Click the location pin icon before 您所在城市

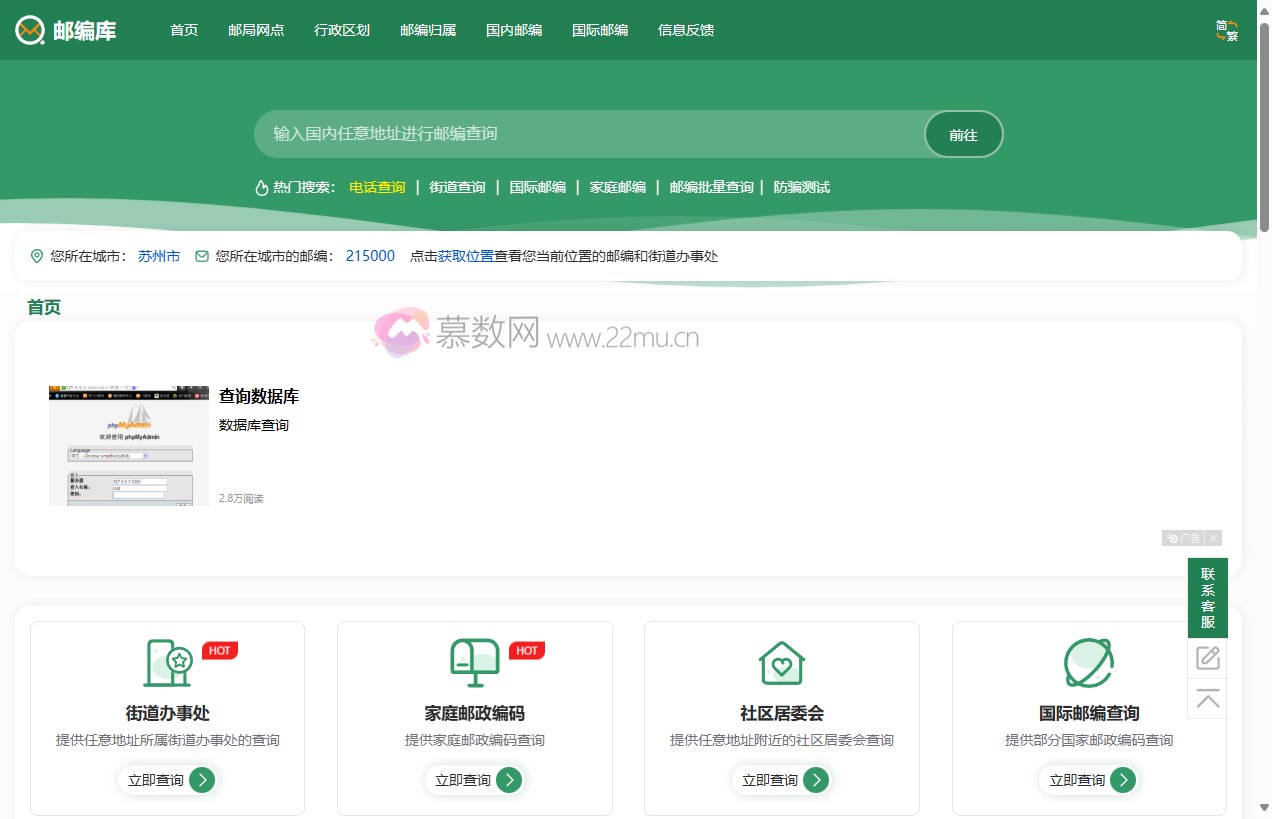coord(35,256)
